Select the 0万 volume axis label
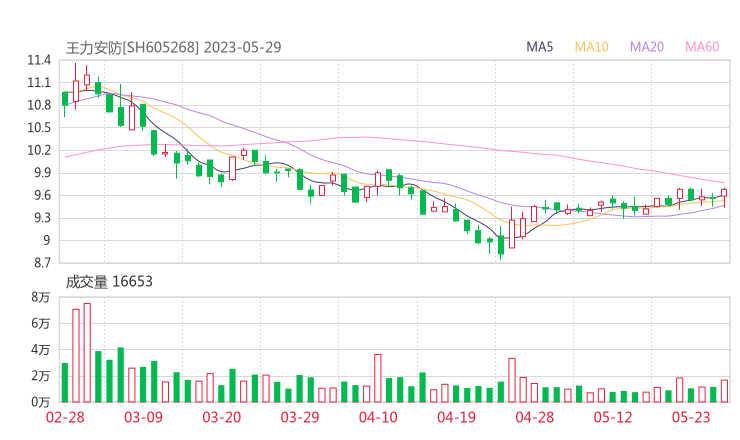This screenshot has height=440, width=740. coord(41,402)
